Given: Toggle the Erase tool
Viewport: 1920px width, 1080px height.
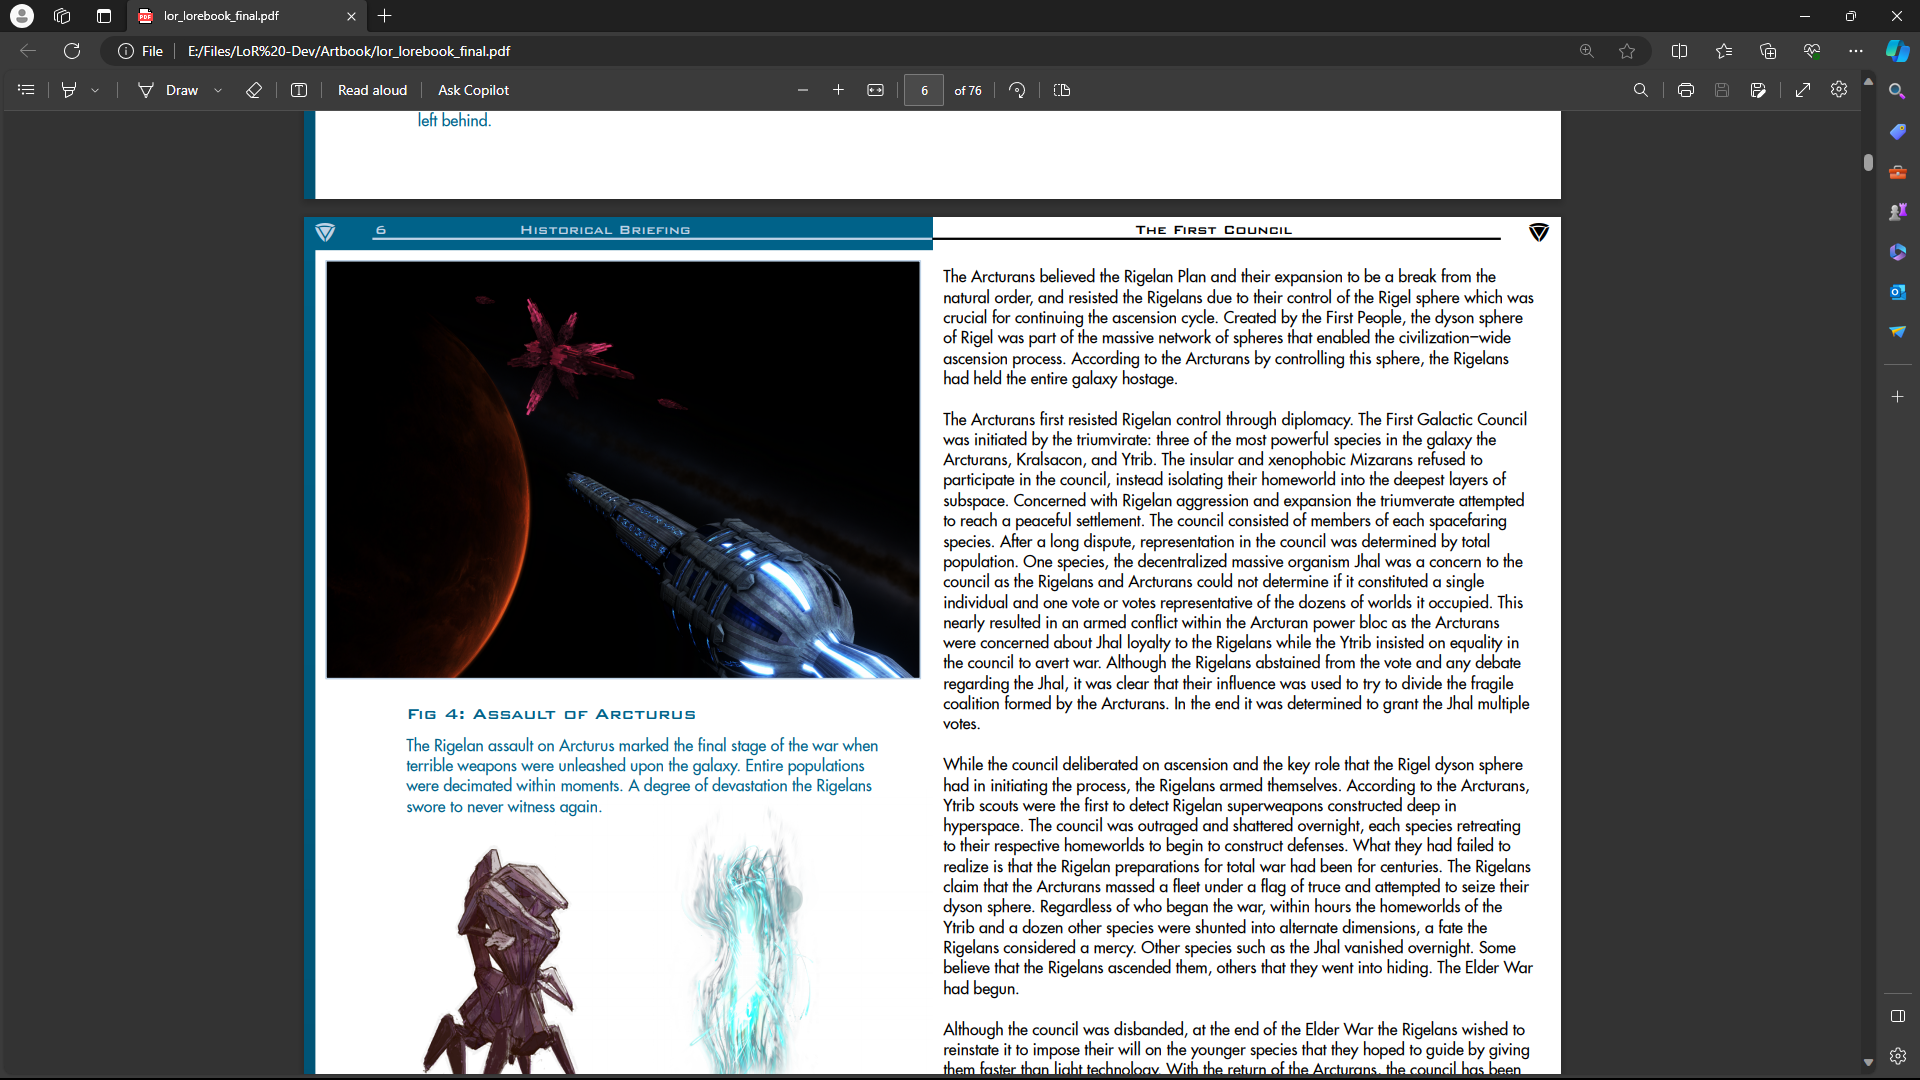Looking at the screenshot, I should (254, 90).
